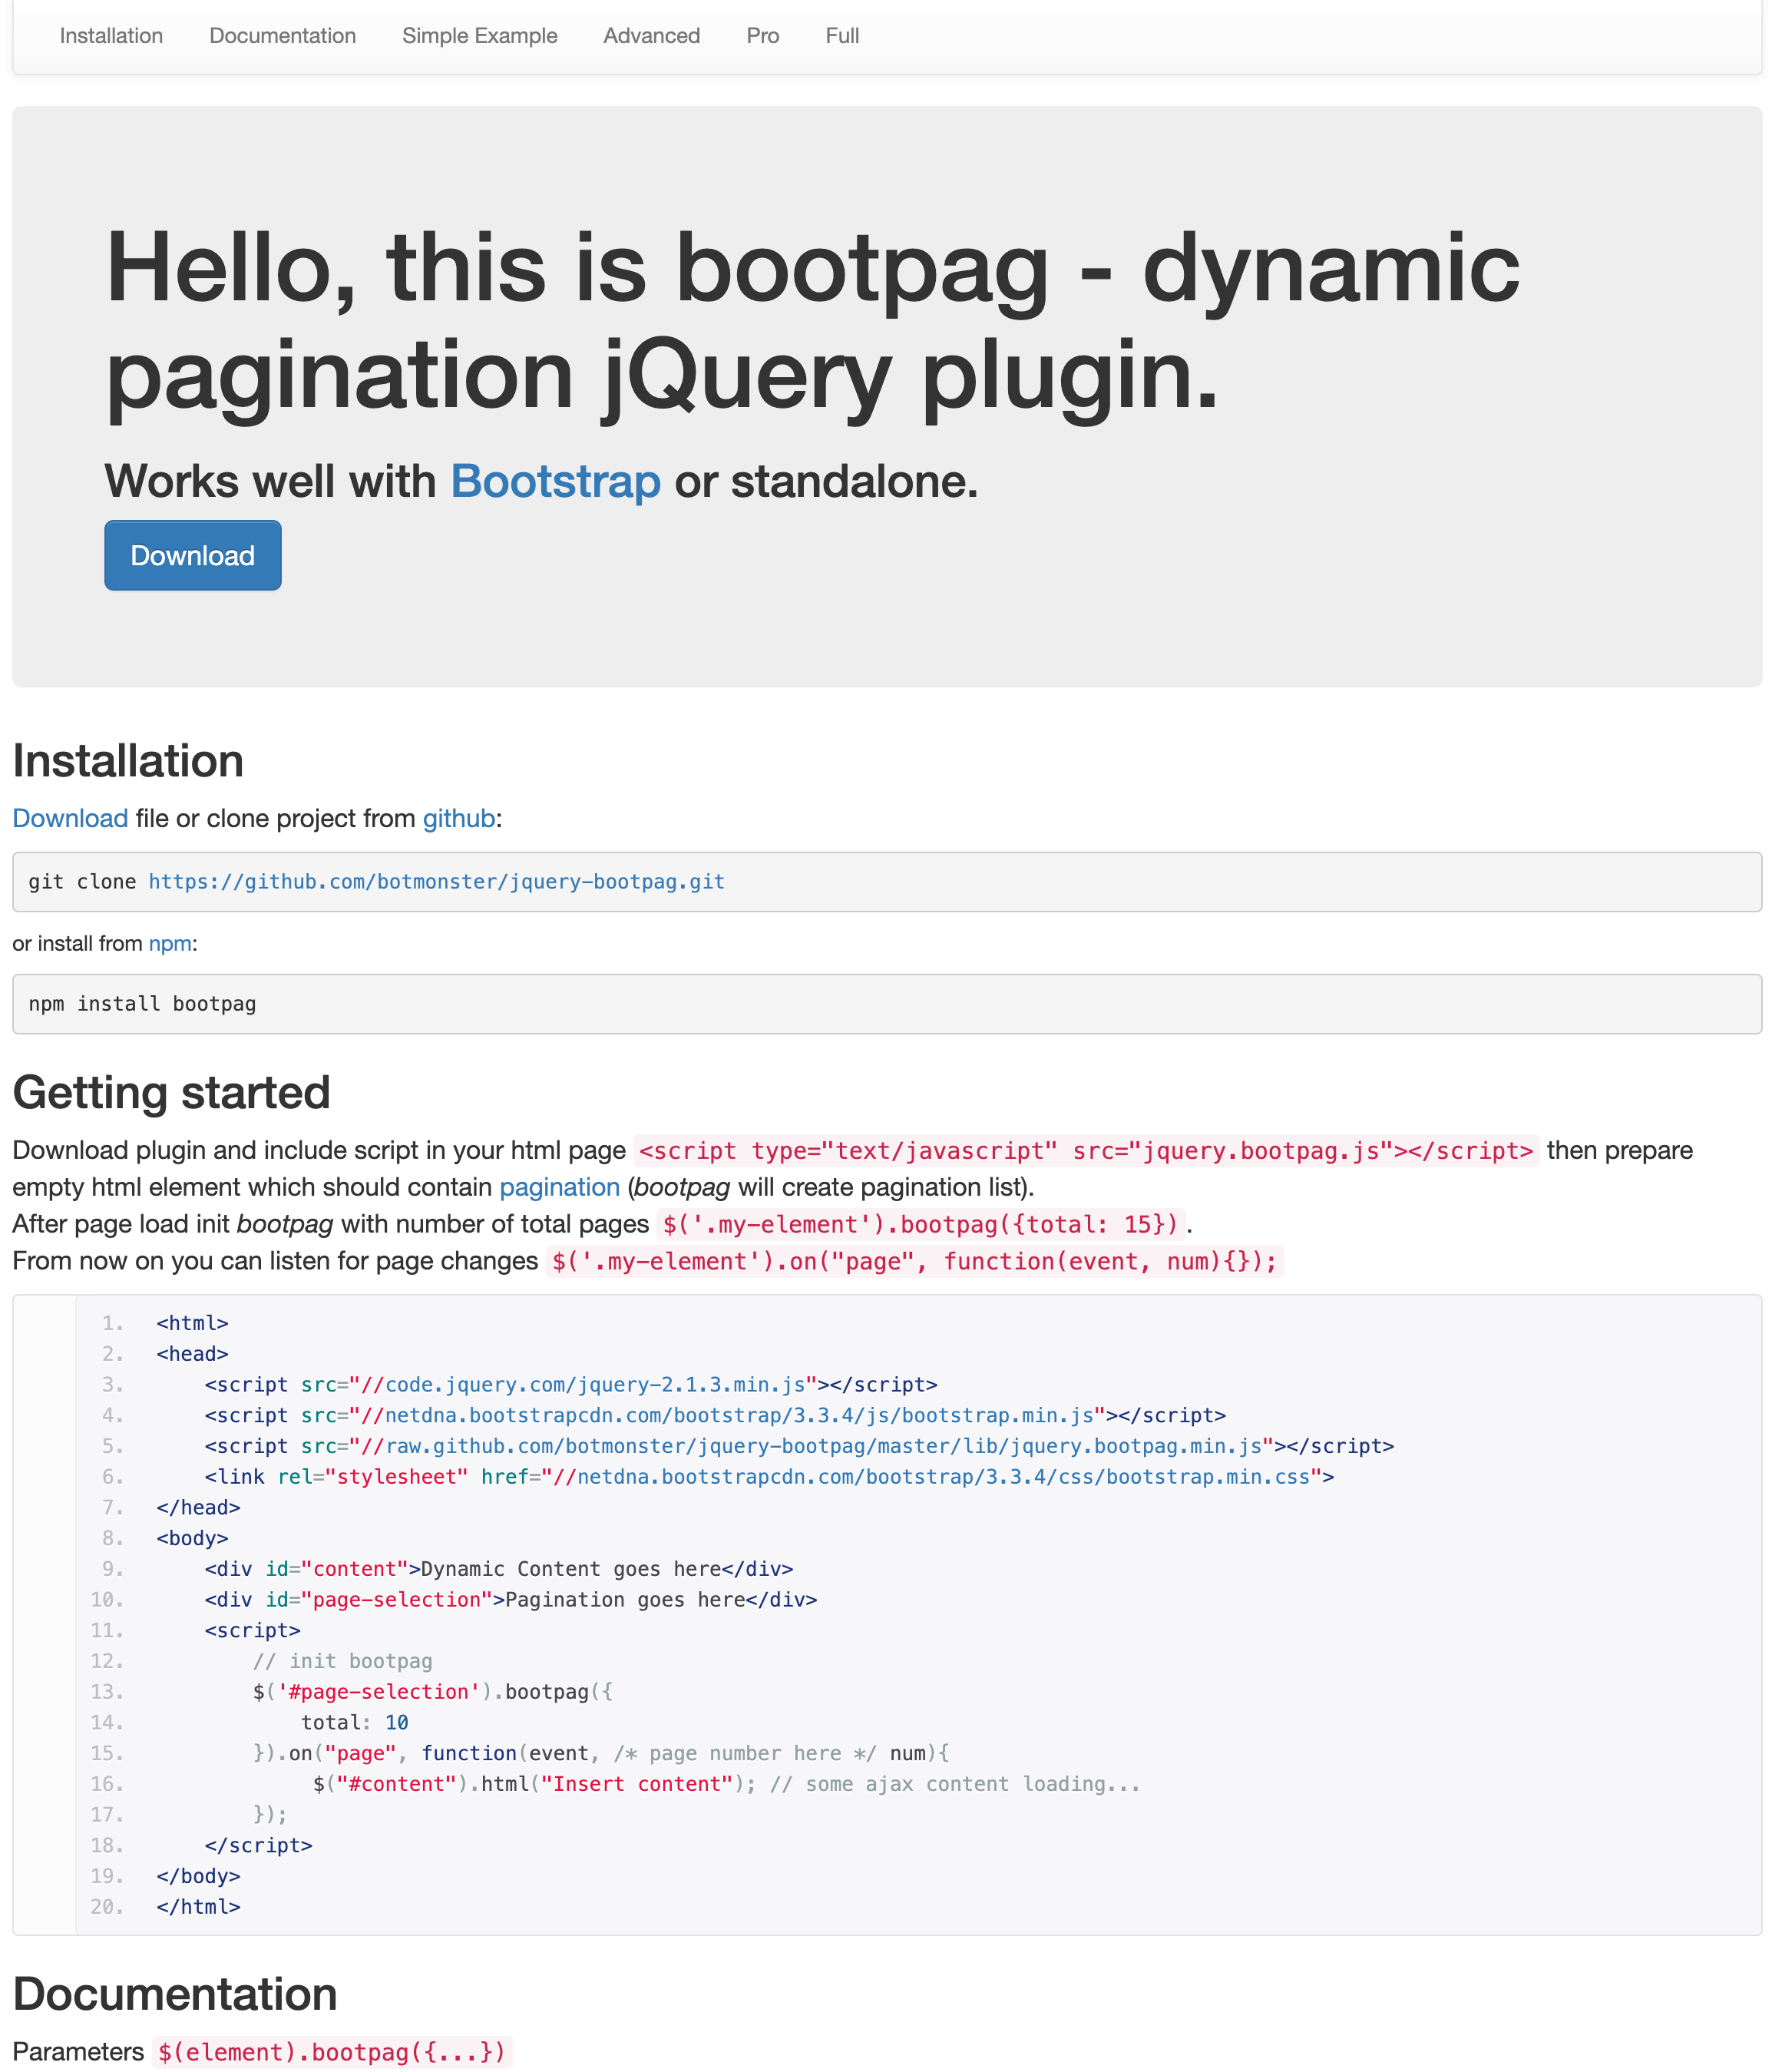Open the github link
1772x2072 pixels.
458,818
